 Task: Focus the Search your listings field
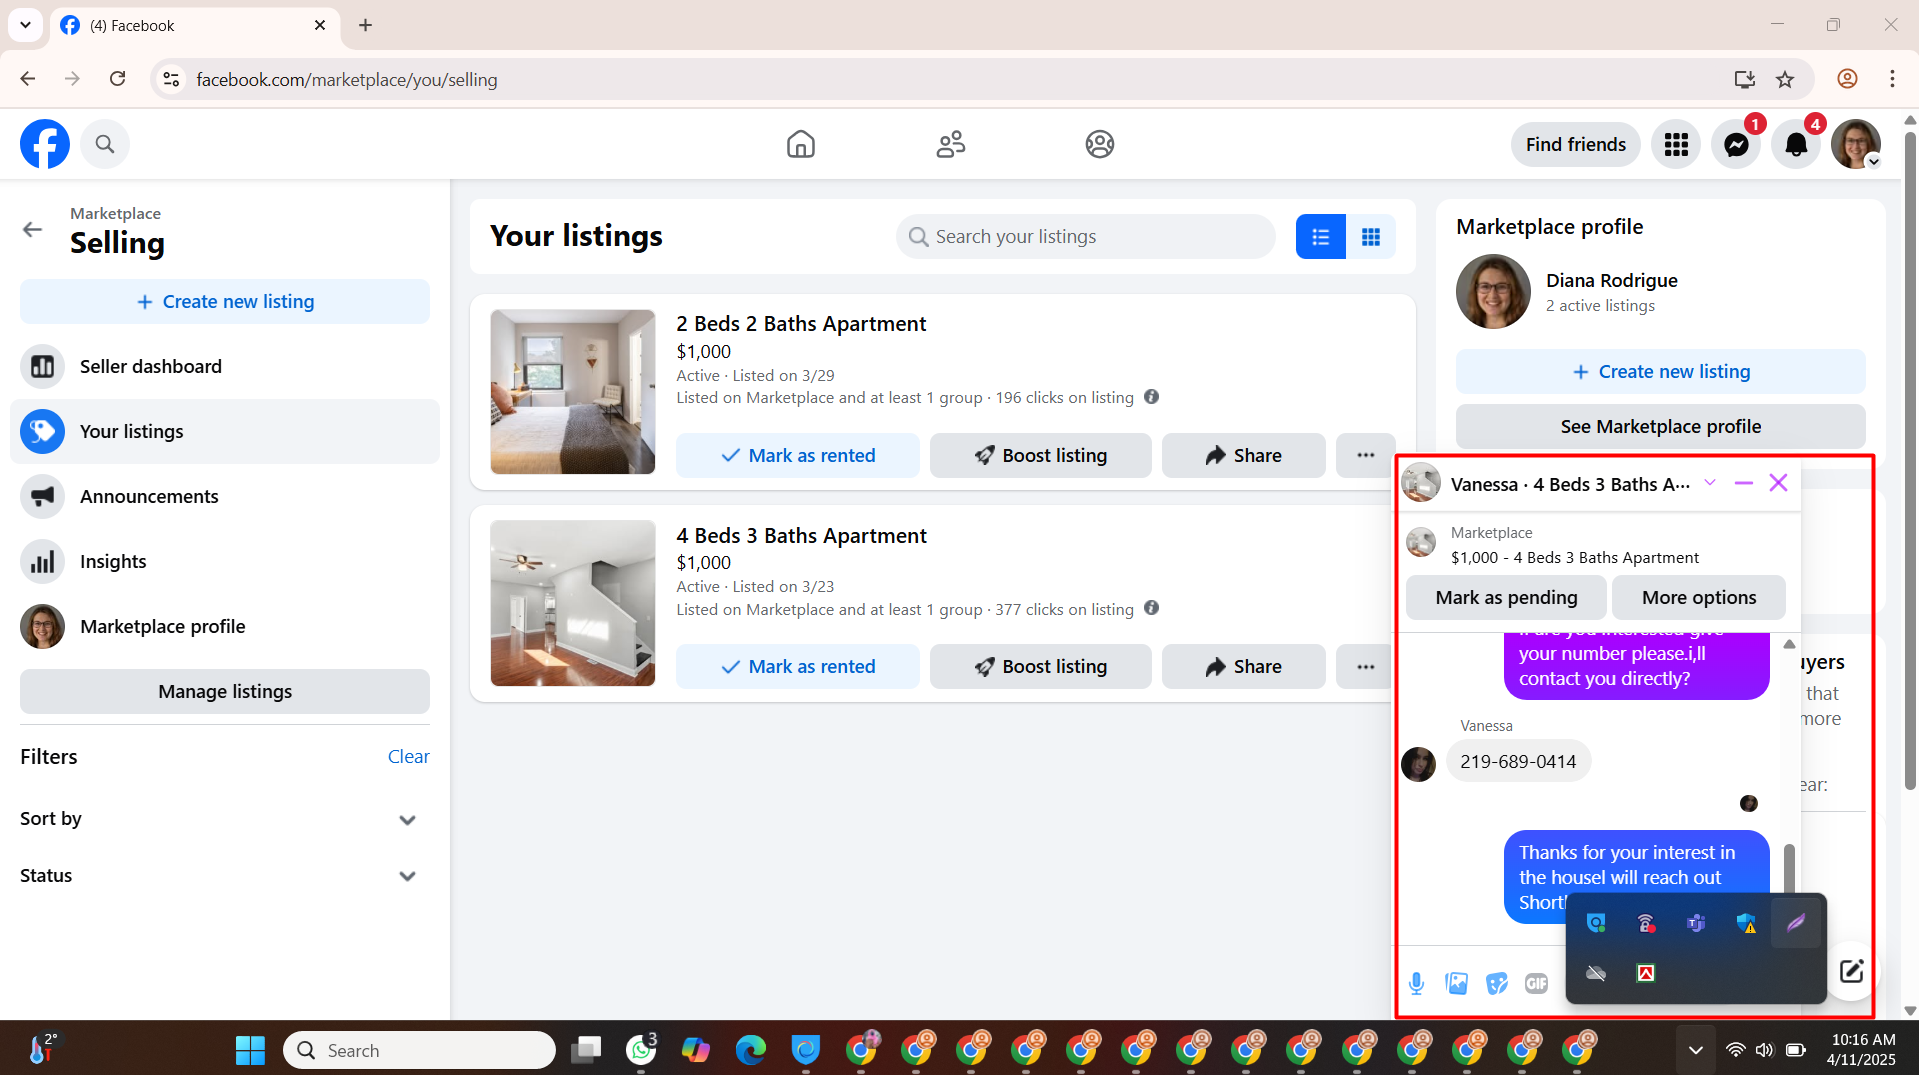point(1085,237)
